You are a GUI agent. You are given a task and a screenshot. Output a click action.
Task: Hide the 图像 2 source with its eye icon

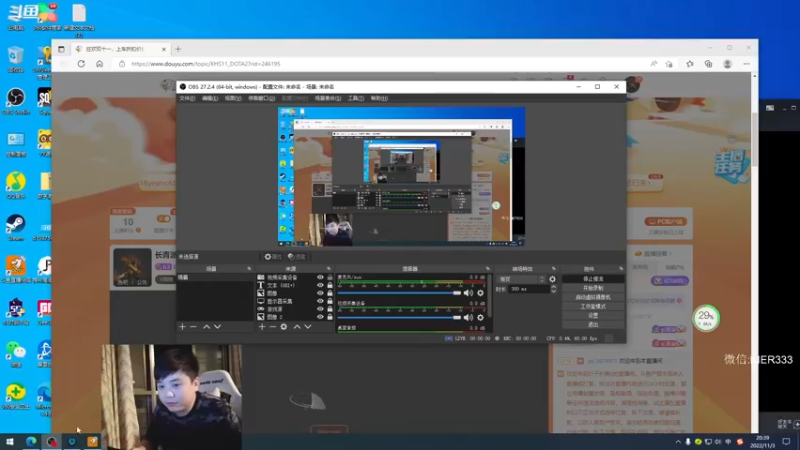coord(320,317)
